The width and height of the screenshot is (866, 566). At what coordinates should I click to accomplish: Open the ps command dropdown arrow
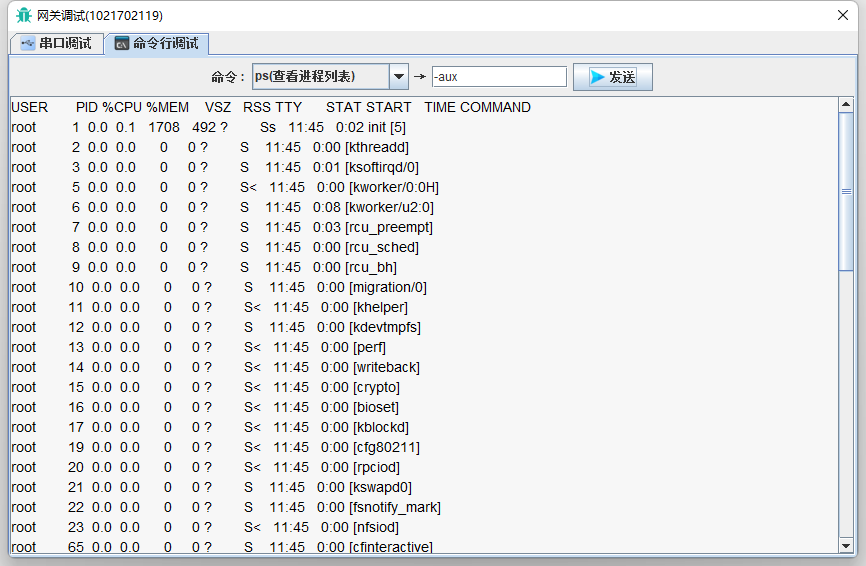pos(398,77)
